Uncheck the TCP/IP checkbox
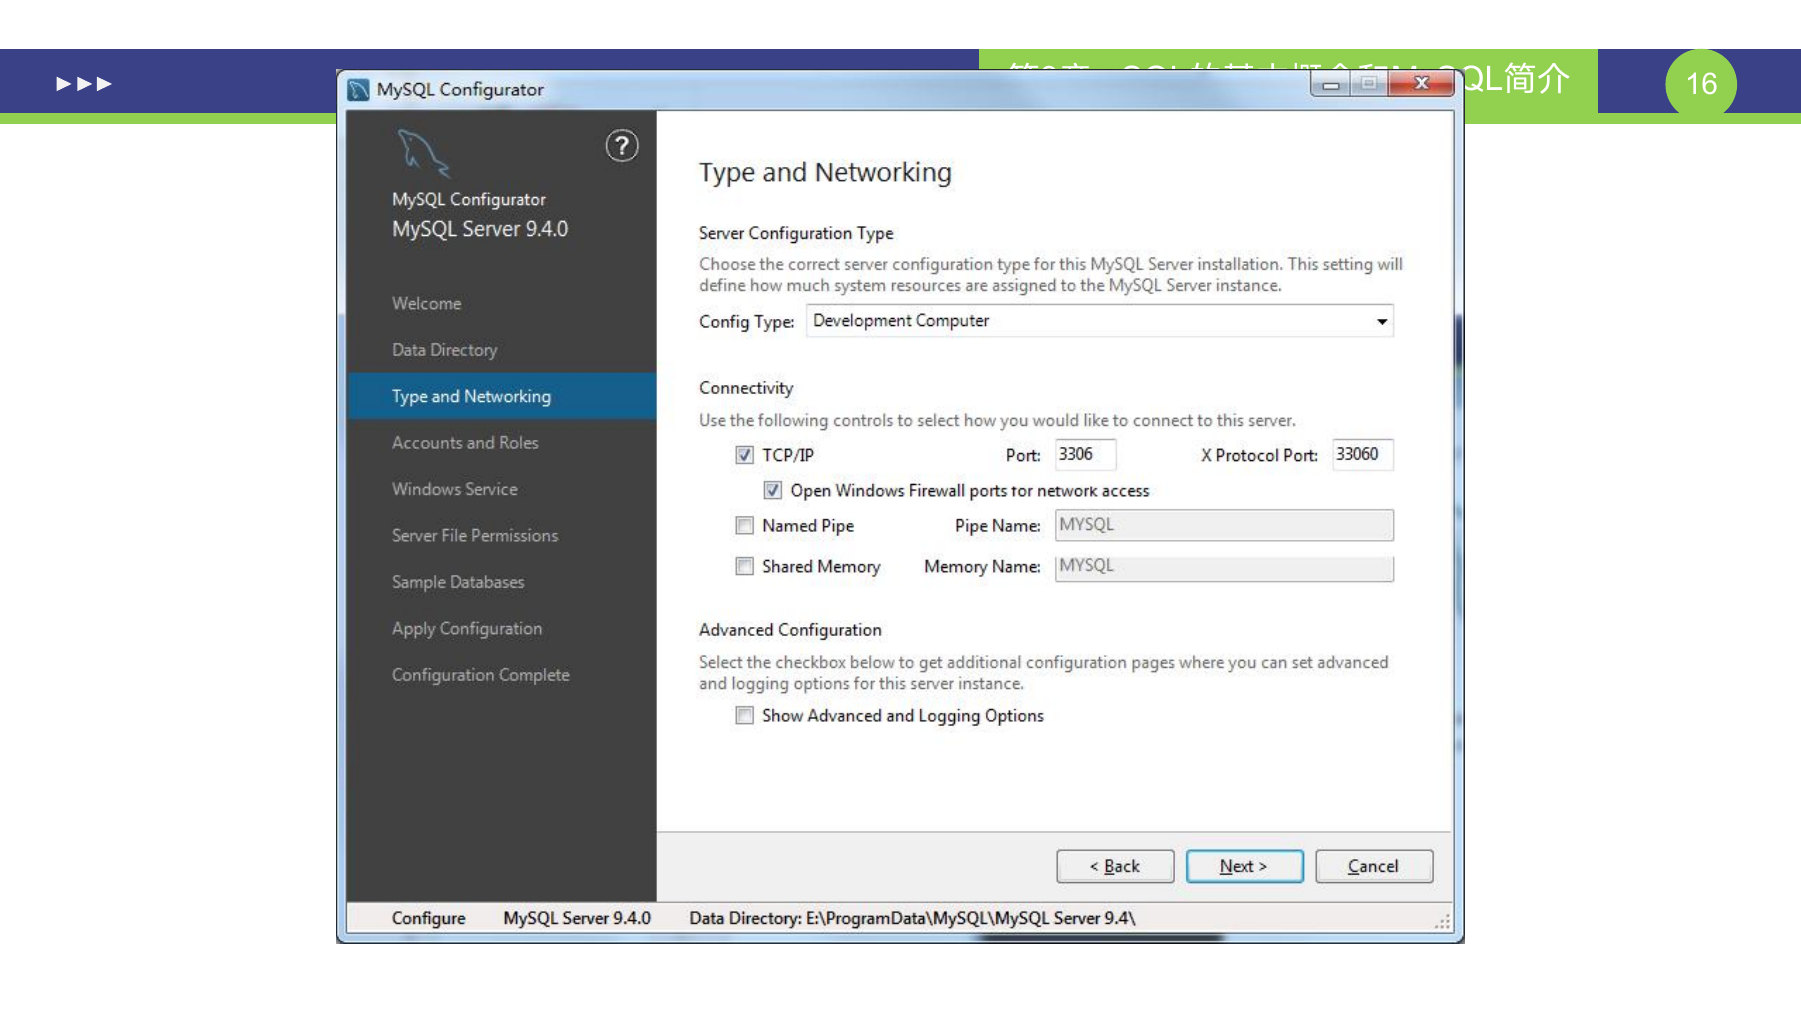The height and width of the screenshot is (1013, 1801). [x=744, y=455]
